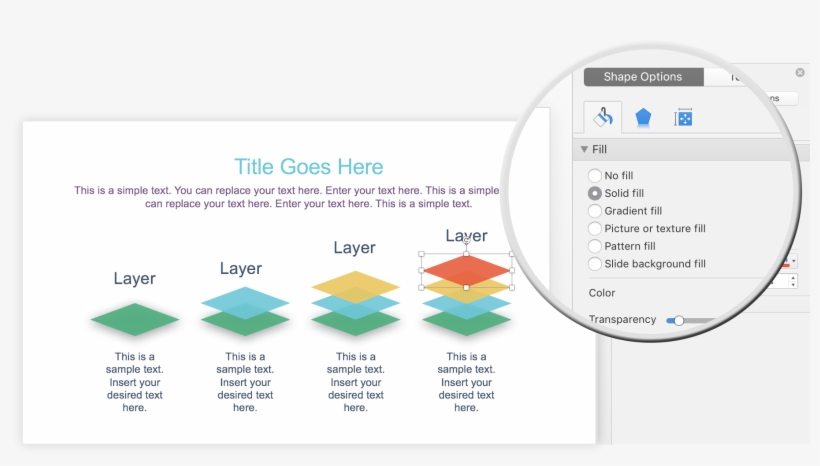Viewport: 820px width, 466px height.
Task: Click the Layer label above the green diamond
Action: pos(134,278)
